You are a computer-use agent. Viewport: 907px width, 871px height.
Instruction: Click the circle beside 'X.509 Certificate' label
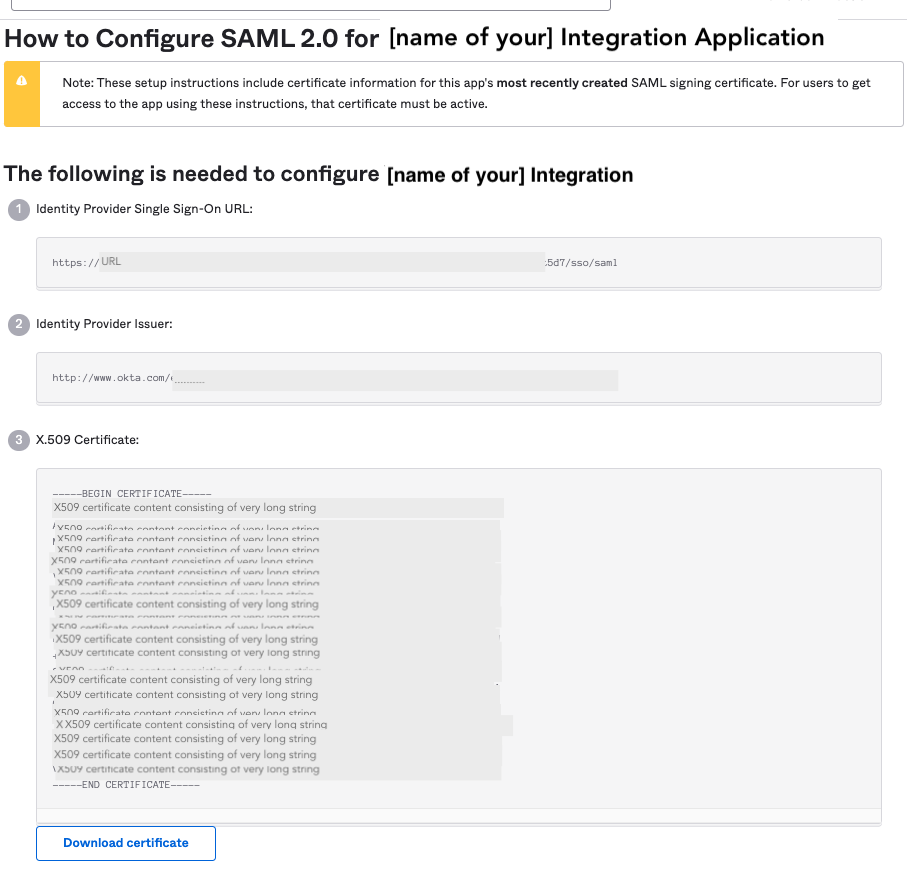pyautogui.click(x=17, y=439)
